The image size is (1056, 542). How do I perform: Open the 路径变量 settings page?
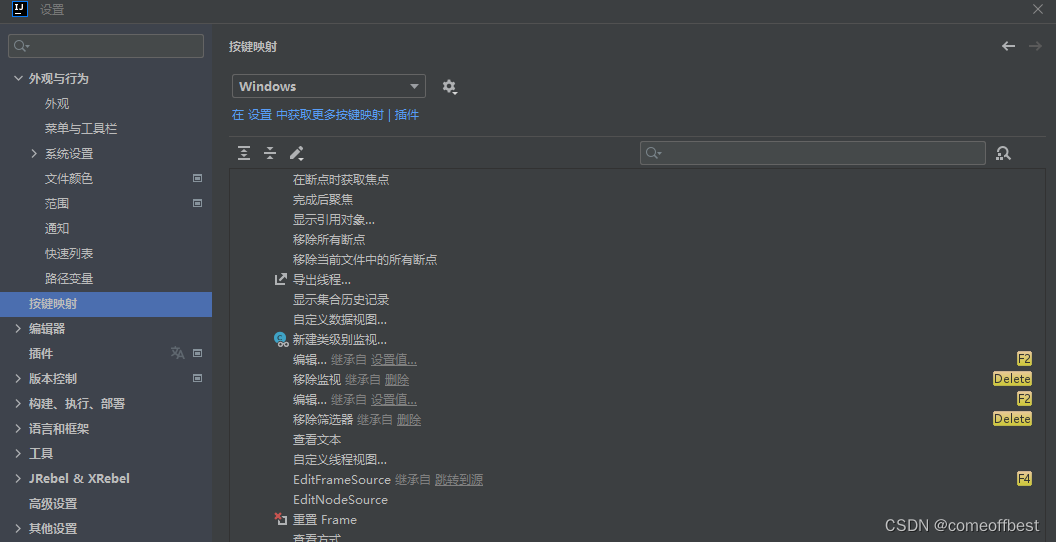pos(69,279)
